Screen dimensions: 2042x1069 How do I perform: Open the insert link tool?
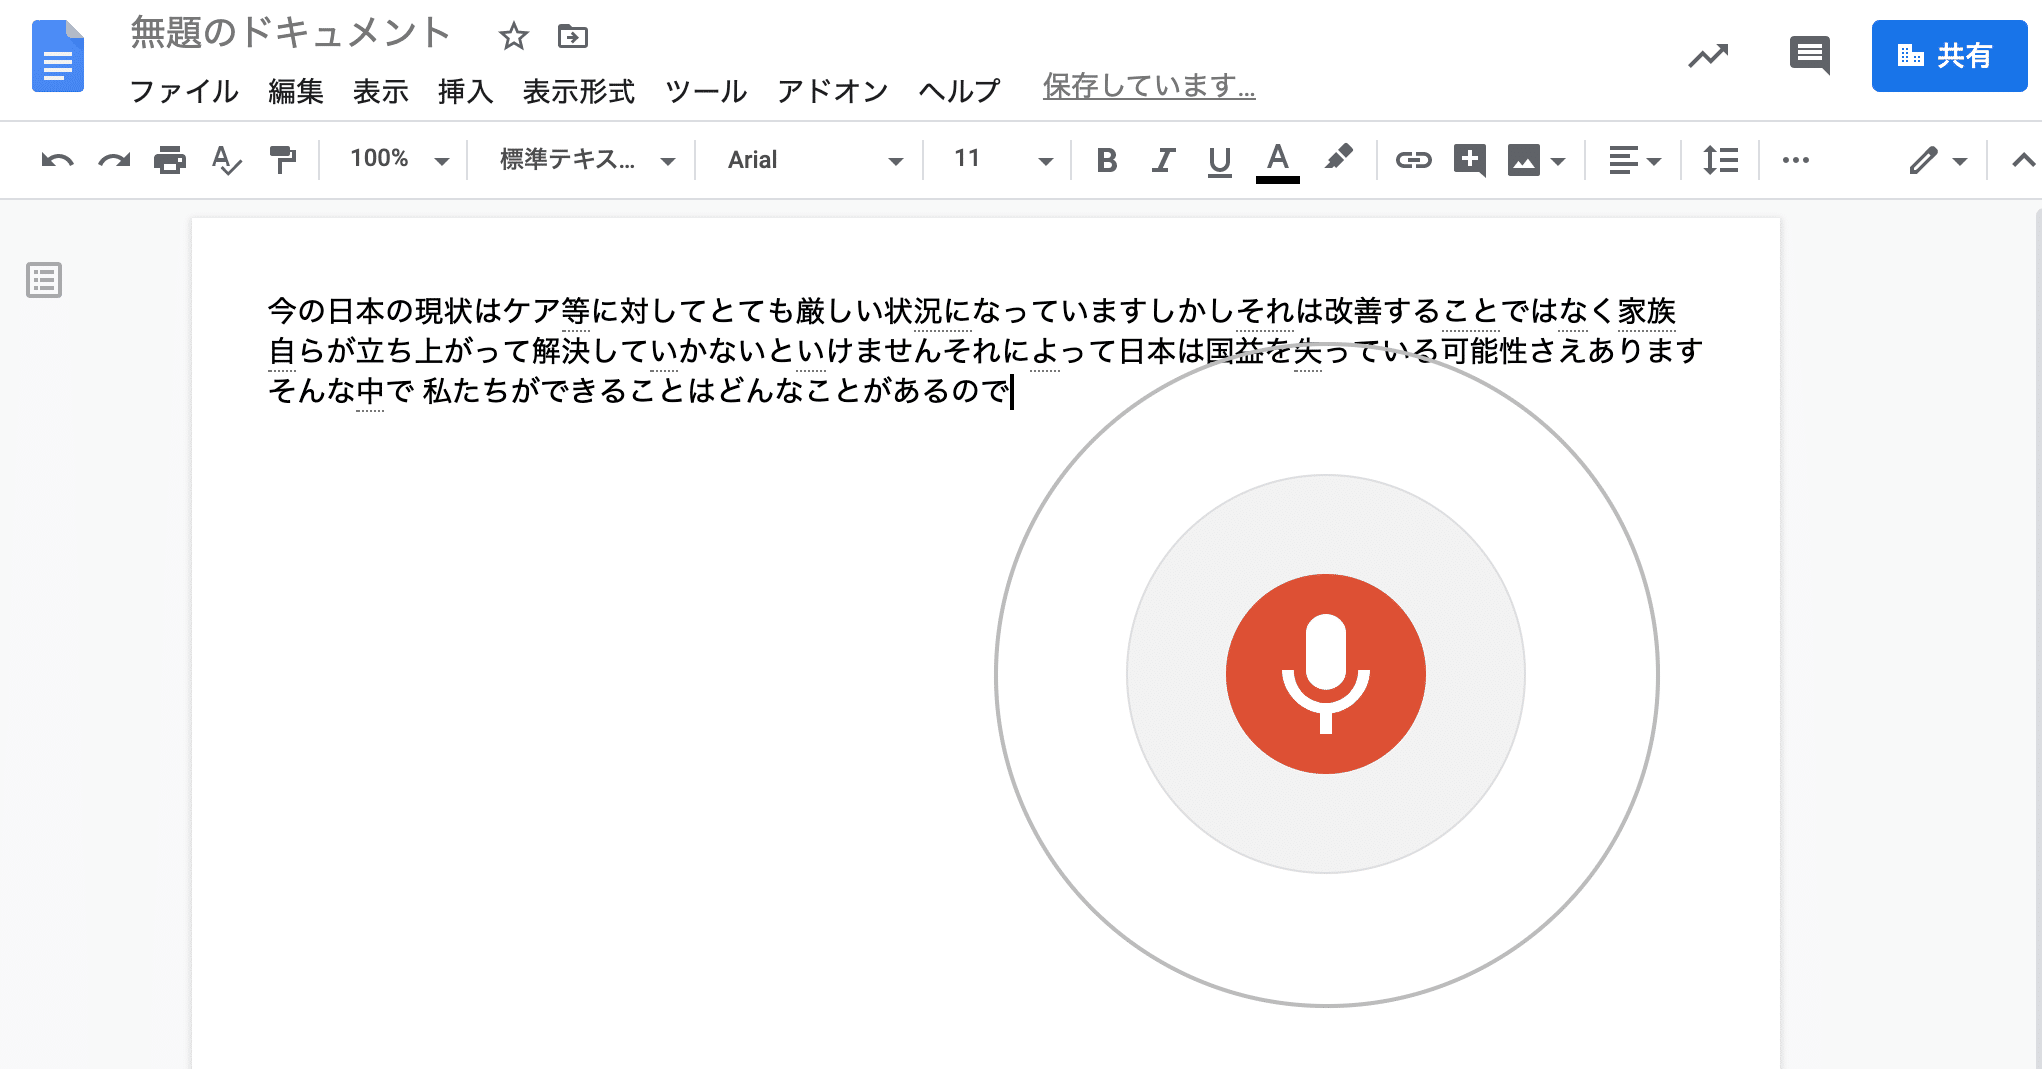1415,159
